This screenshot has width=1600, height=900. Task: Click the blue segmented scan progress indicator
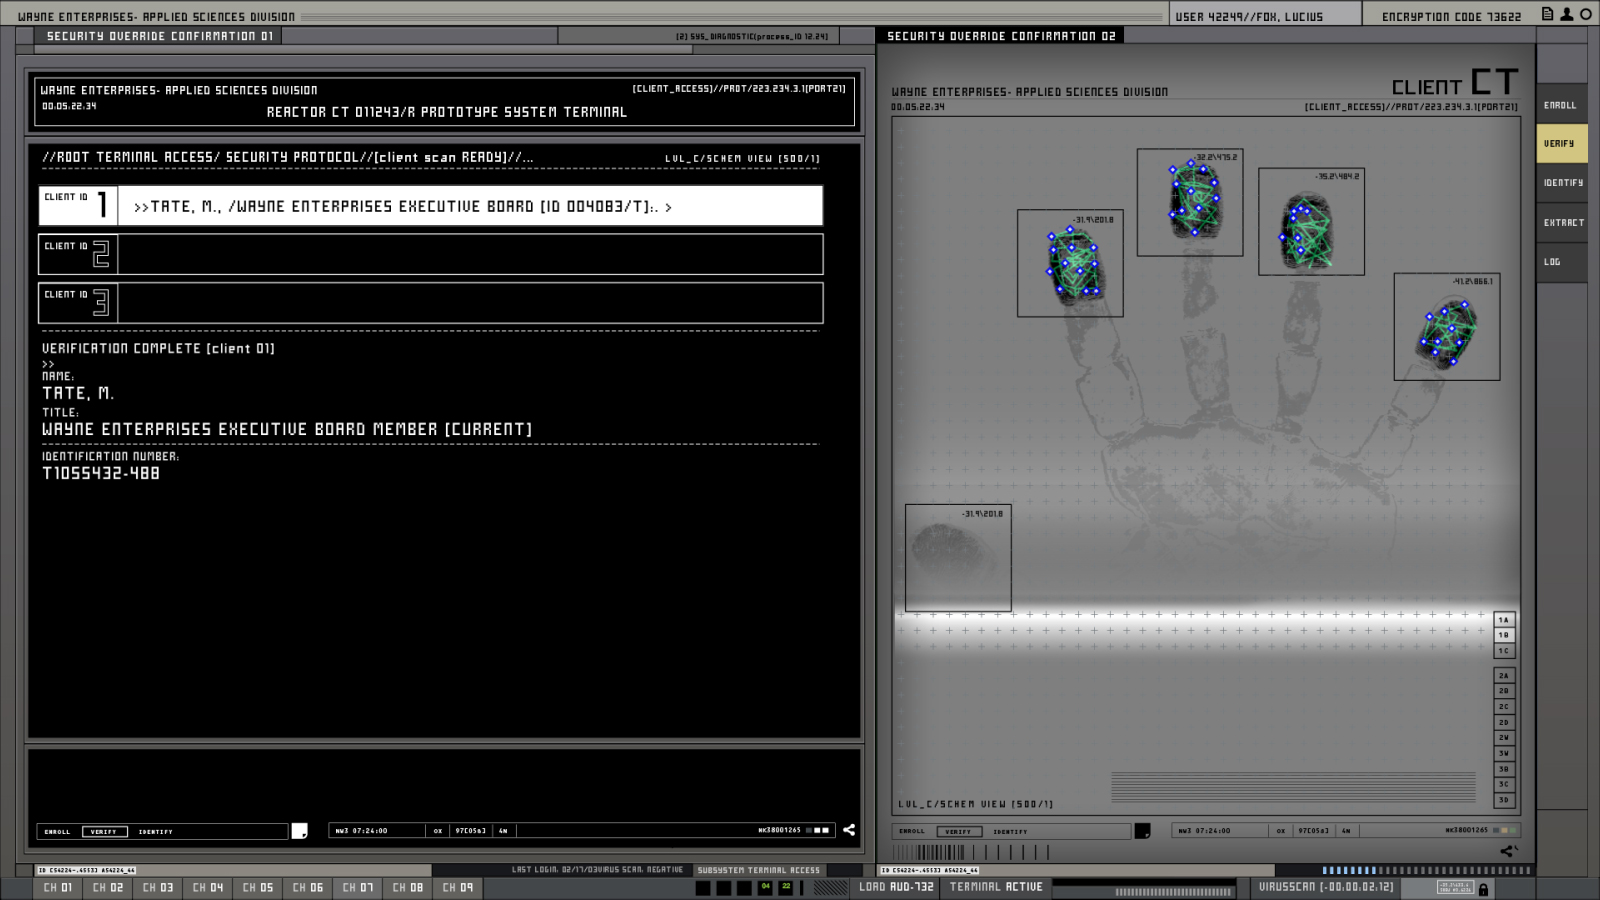[1426, 870]
